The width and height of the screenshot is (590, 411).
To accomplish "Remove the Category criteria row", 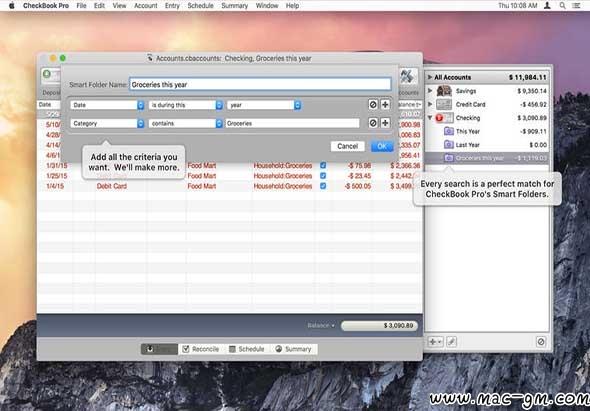I will coord(373,123).
